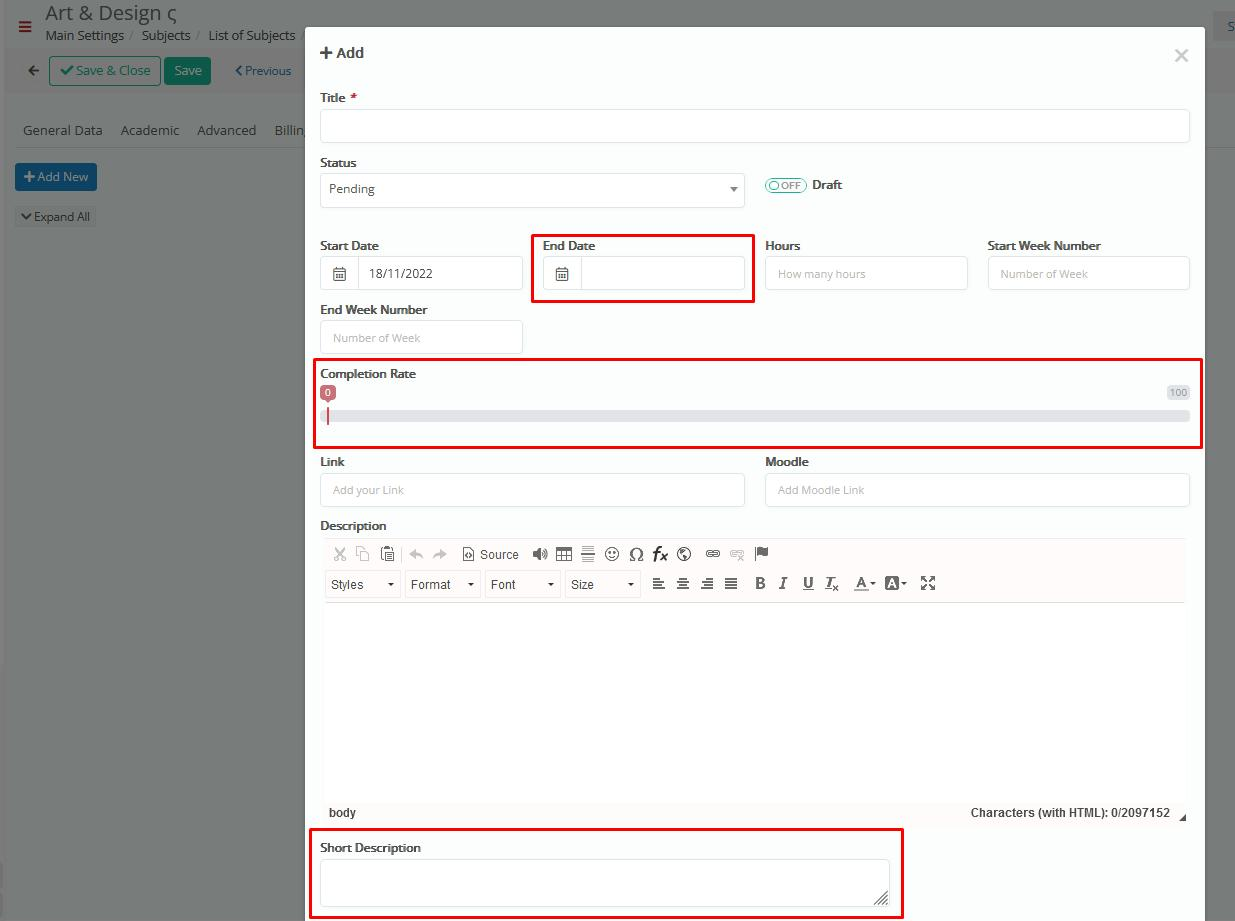Open the math formula fx tool
Image resolution: width=1235 pixels, height=921 pixels.
pyautogui.click(x=660, y=554)
